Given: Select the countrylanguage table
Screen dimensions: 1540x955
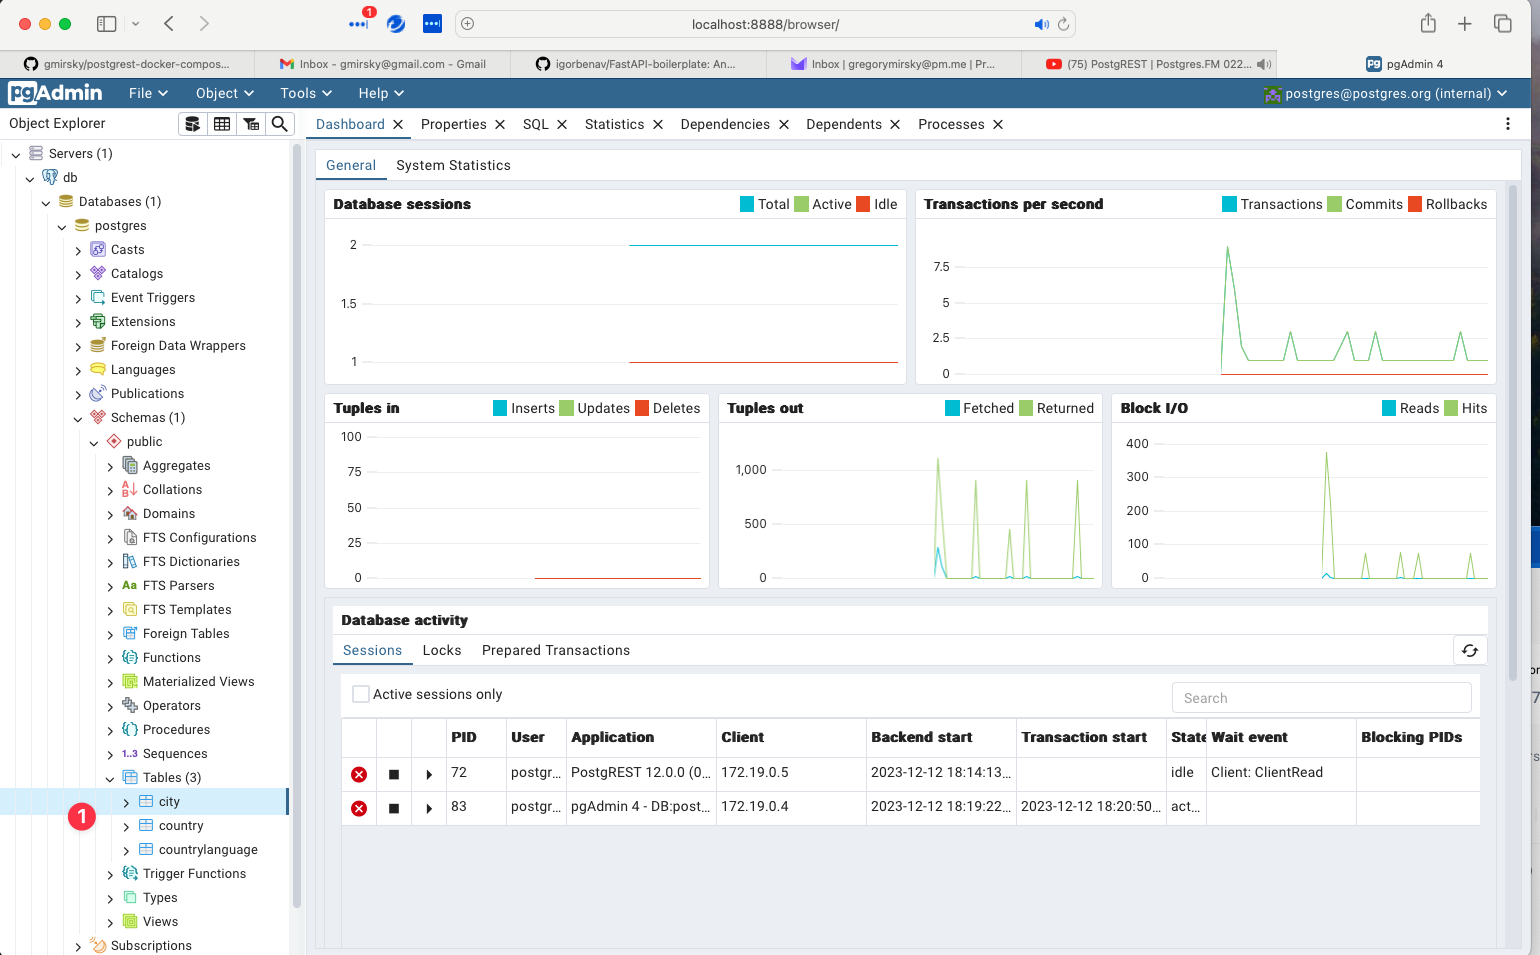Looking at the screenshot, I should pos(208,850).
